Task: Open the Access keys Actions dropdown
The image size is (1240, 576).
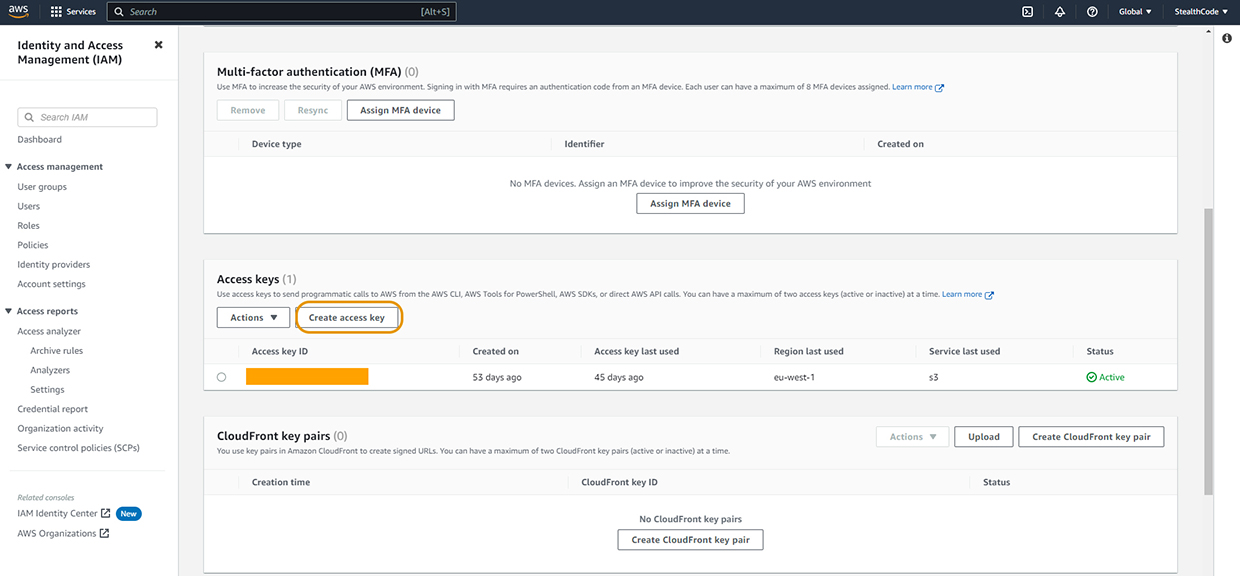Action: (253, 317)
